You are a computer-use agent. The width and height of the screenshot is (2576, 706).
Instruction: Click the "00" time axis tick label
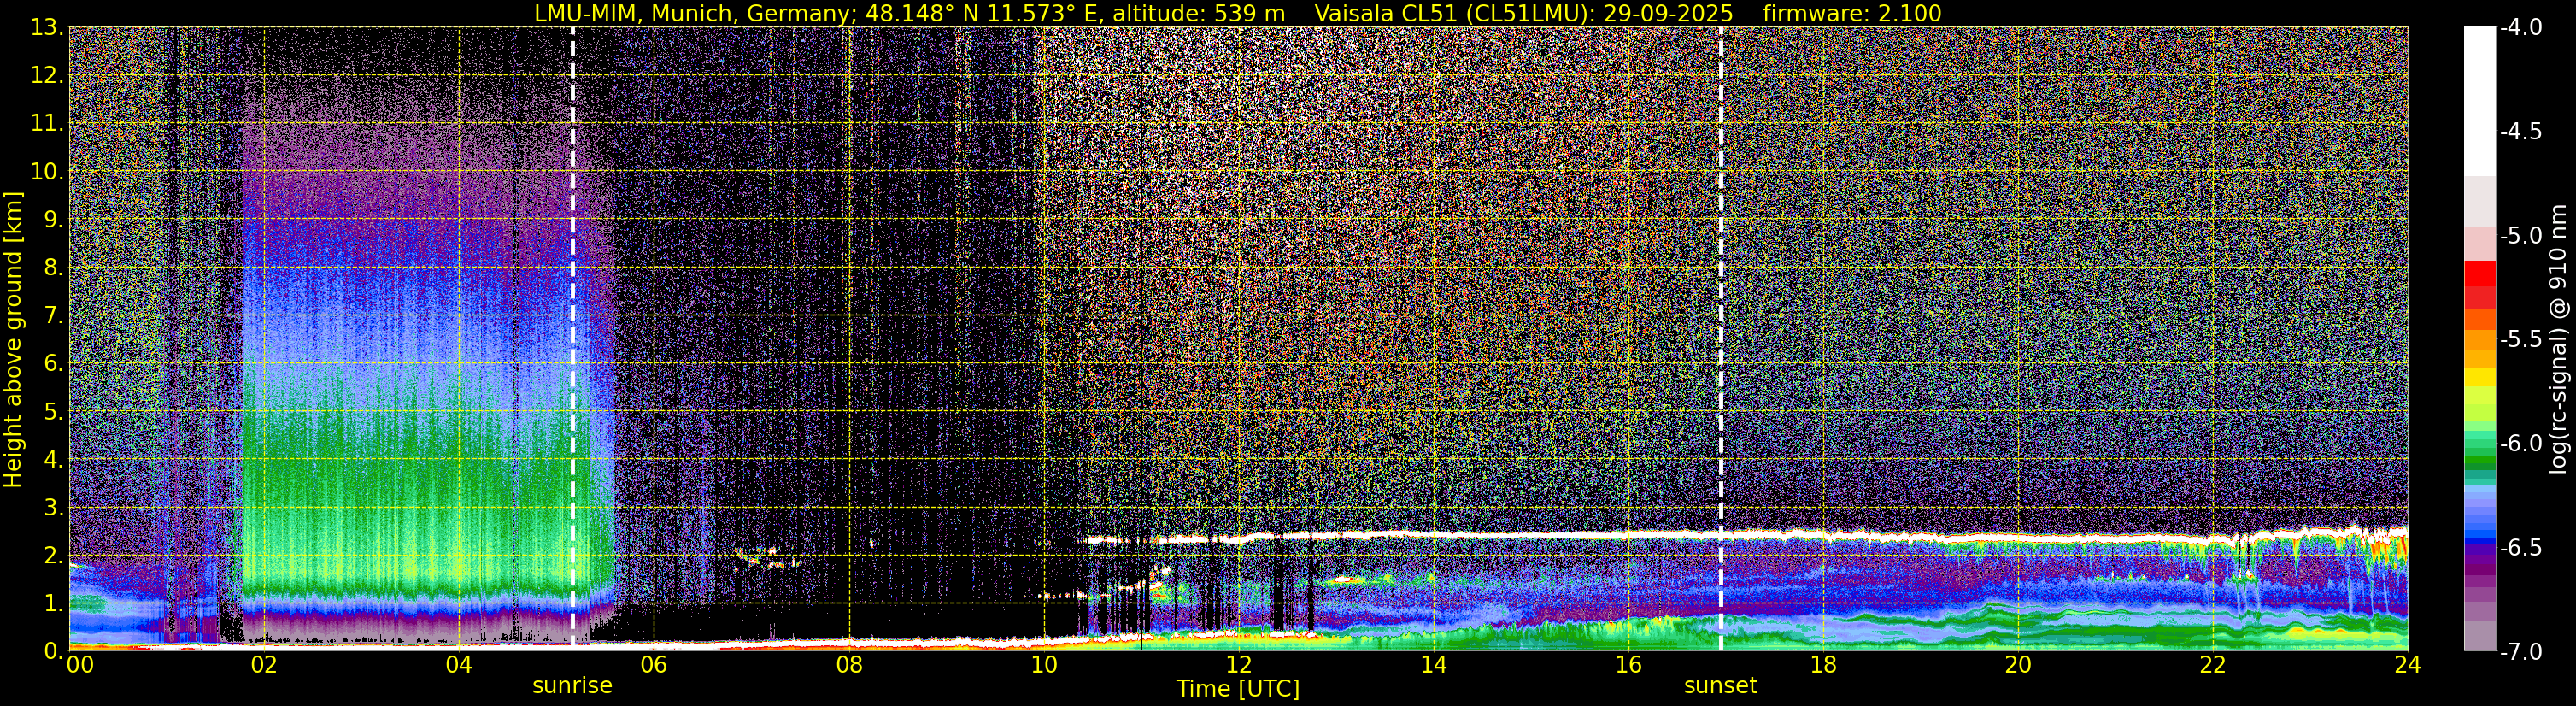click(80, 666)
